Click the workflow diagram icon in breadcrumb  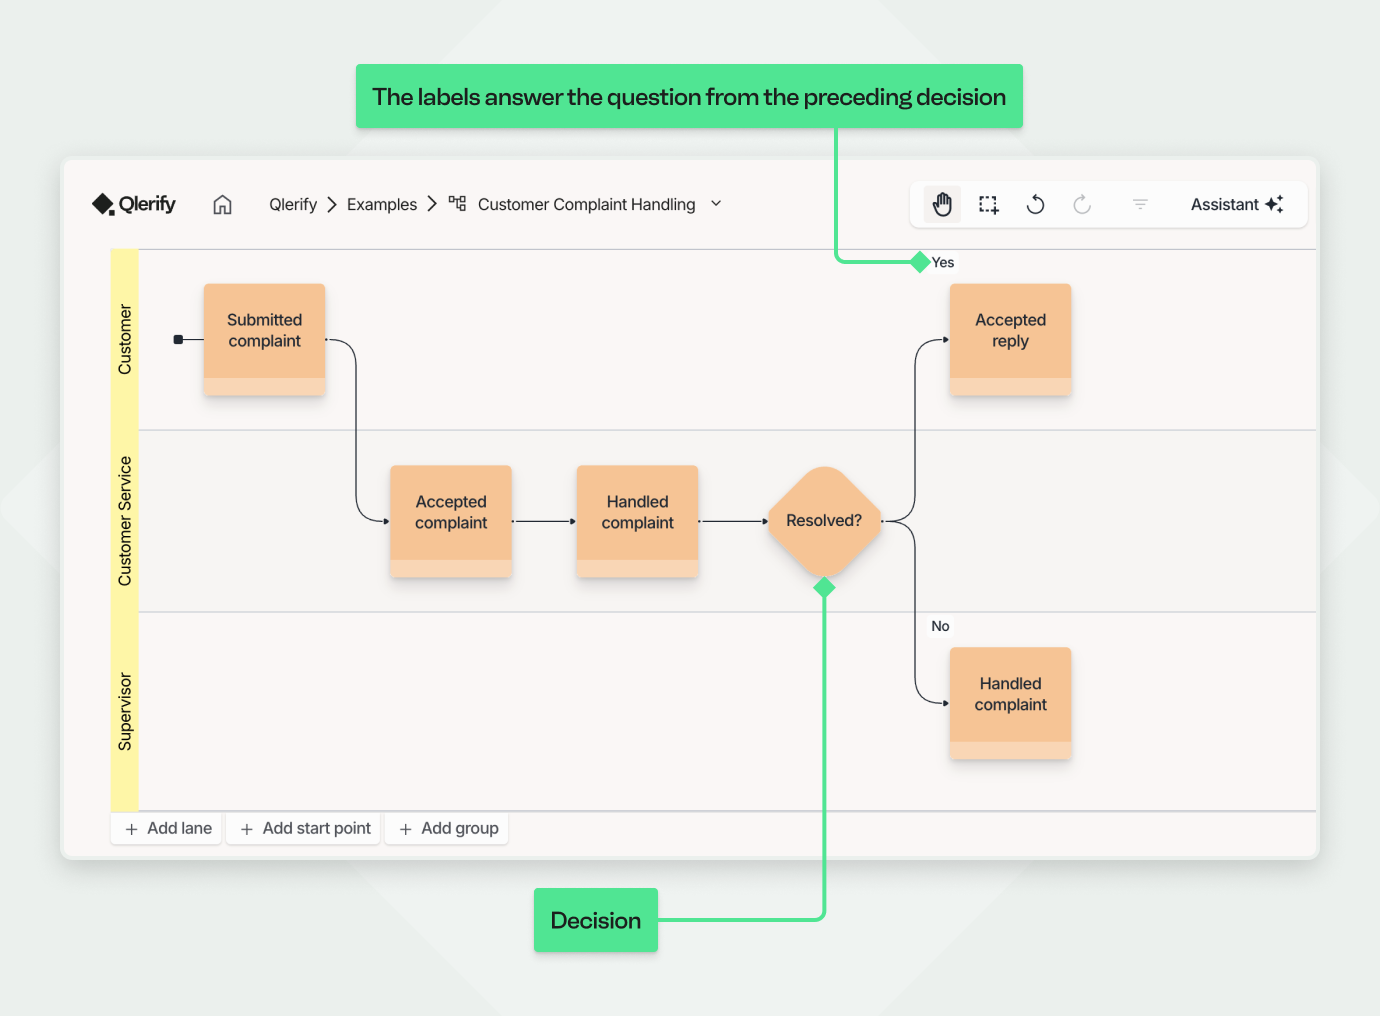457,203
